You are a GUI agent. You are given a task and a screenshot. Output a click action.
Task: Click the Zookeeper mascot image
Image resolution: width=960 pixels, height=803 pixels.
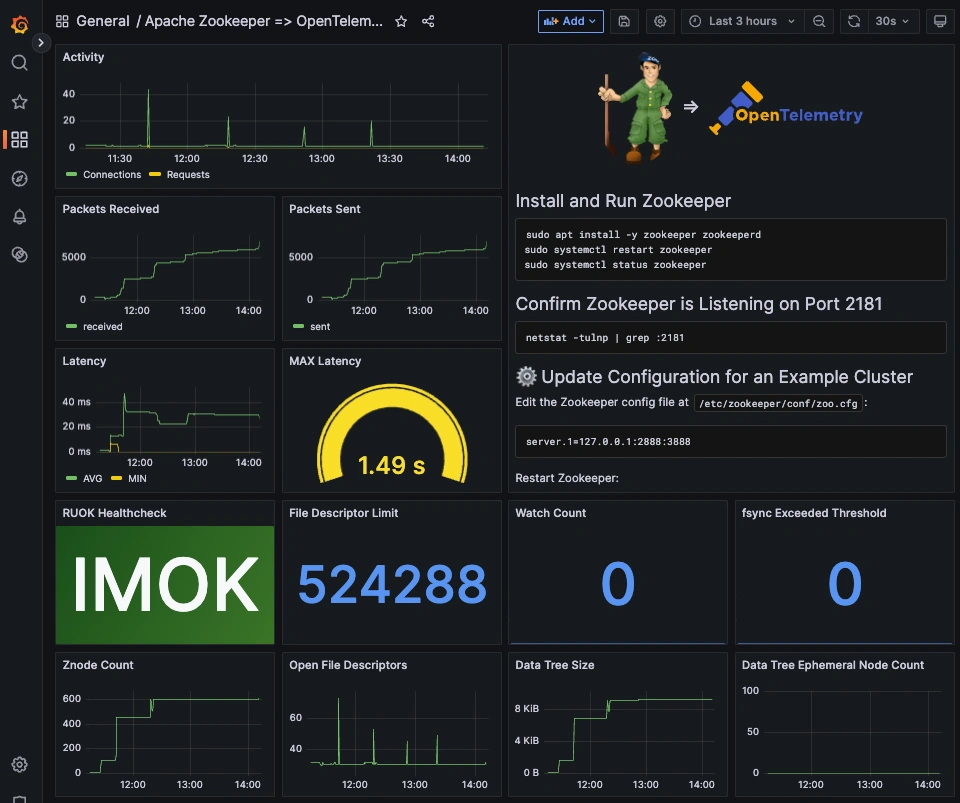tap(636, 107)
